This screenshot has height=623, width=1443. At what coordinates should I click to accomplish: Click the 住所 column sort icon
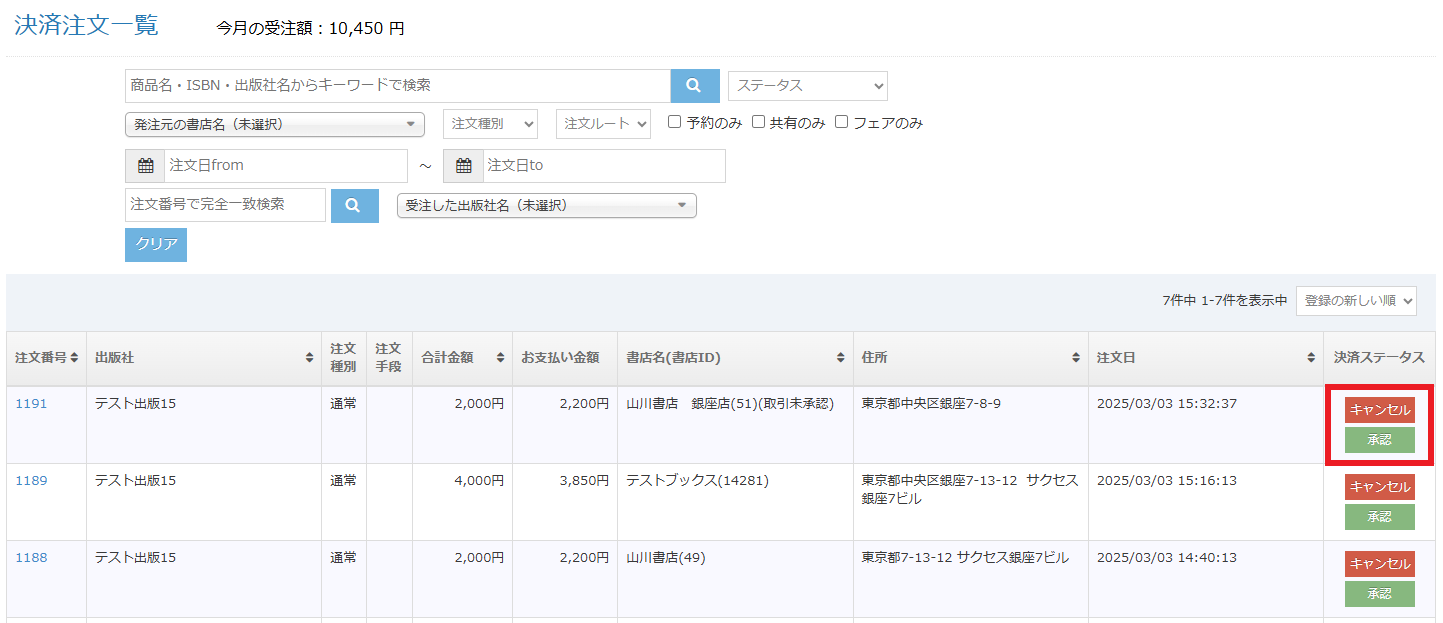click(1075, 357)
